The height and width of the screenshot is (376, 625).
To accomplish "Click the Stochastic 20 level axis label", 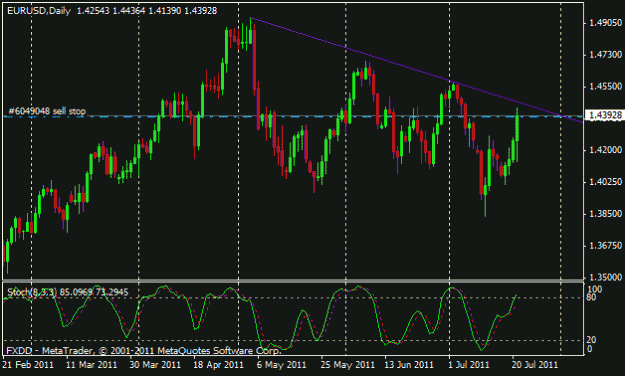I will tap(592, 340).
